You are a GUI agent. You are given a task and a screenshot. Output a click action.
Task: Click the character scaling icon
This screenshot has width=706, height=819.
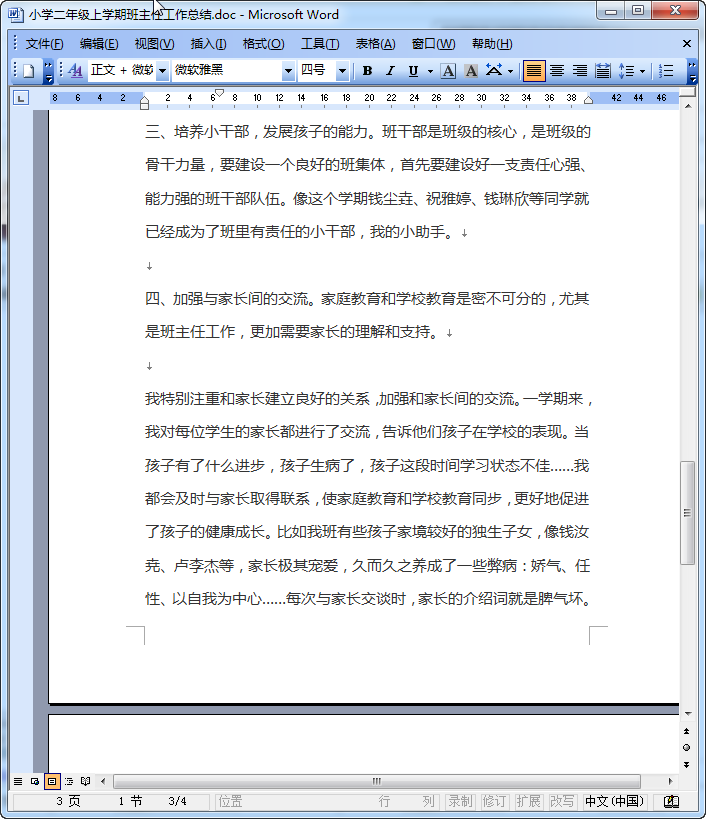[493, 71]
